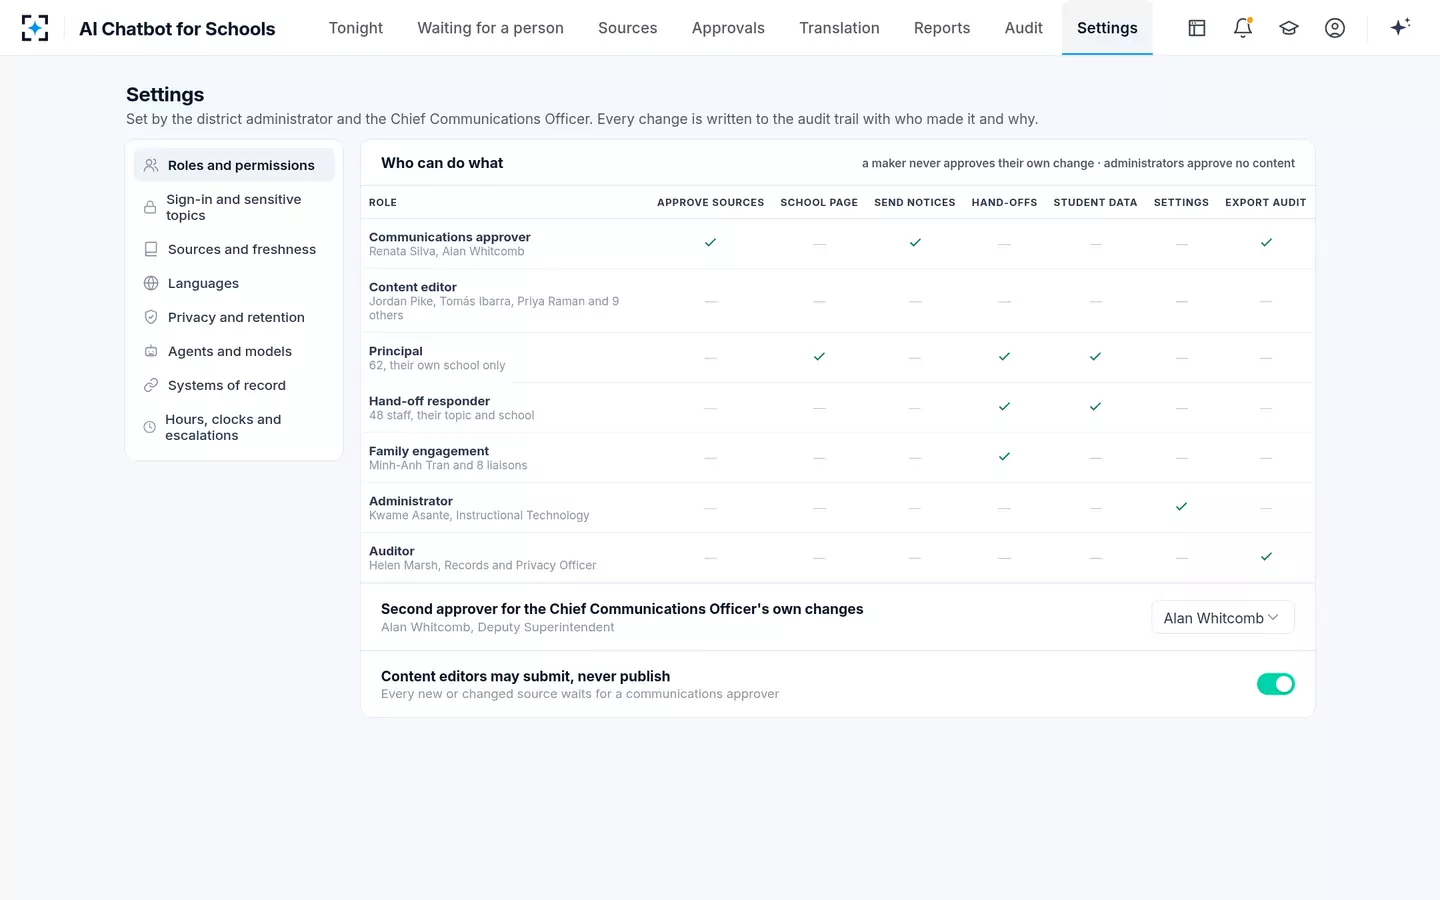Click the link icon for Systems of record
This screenshot has height=900, width=1440.
[151, 385]
